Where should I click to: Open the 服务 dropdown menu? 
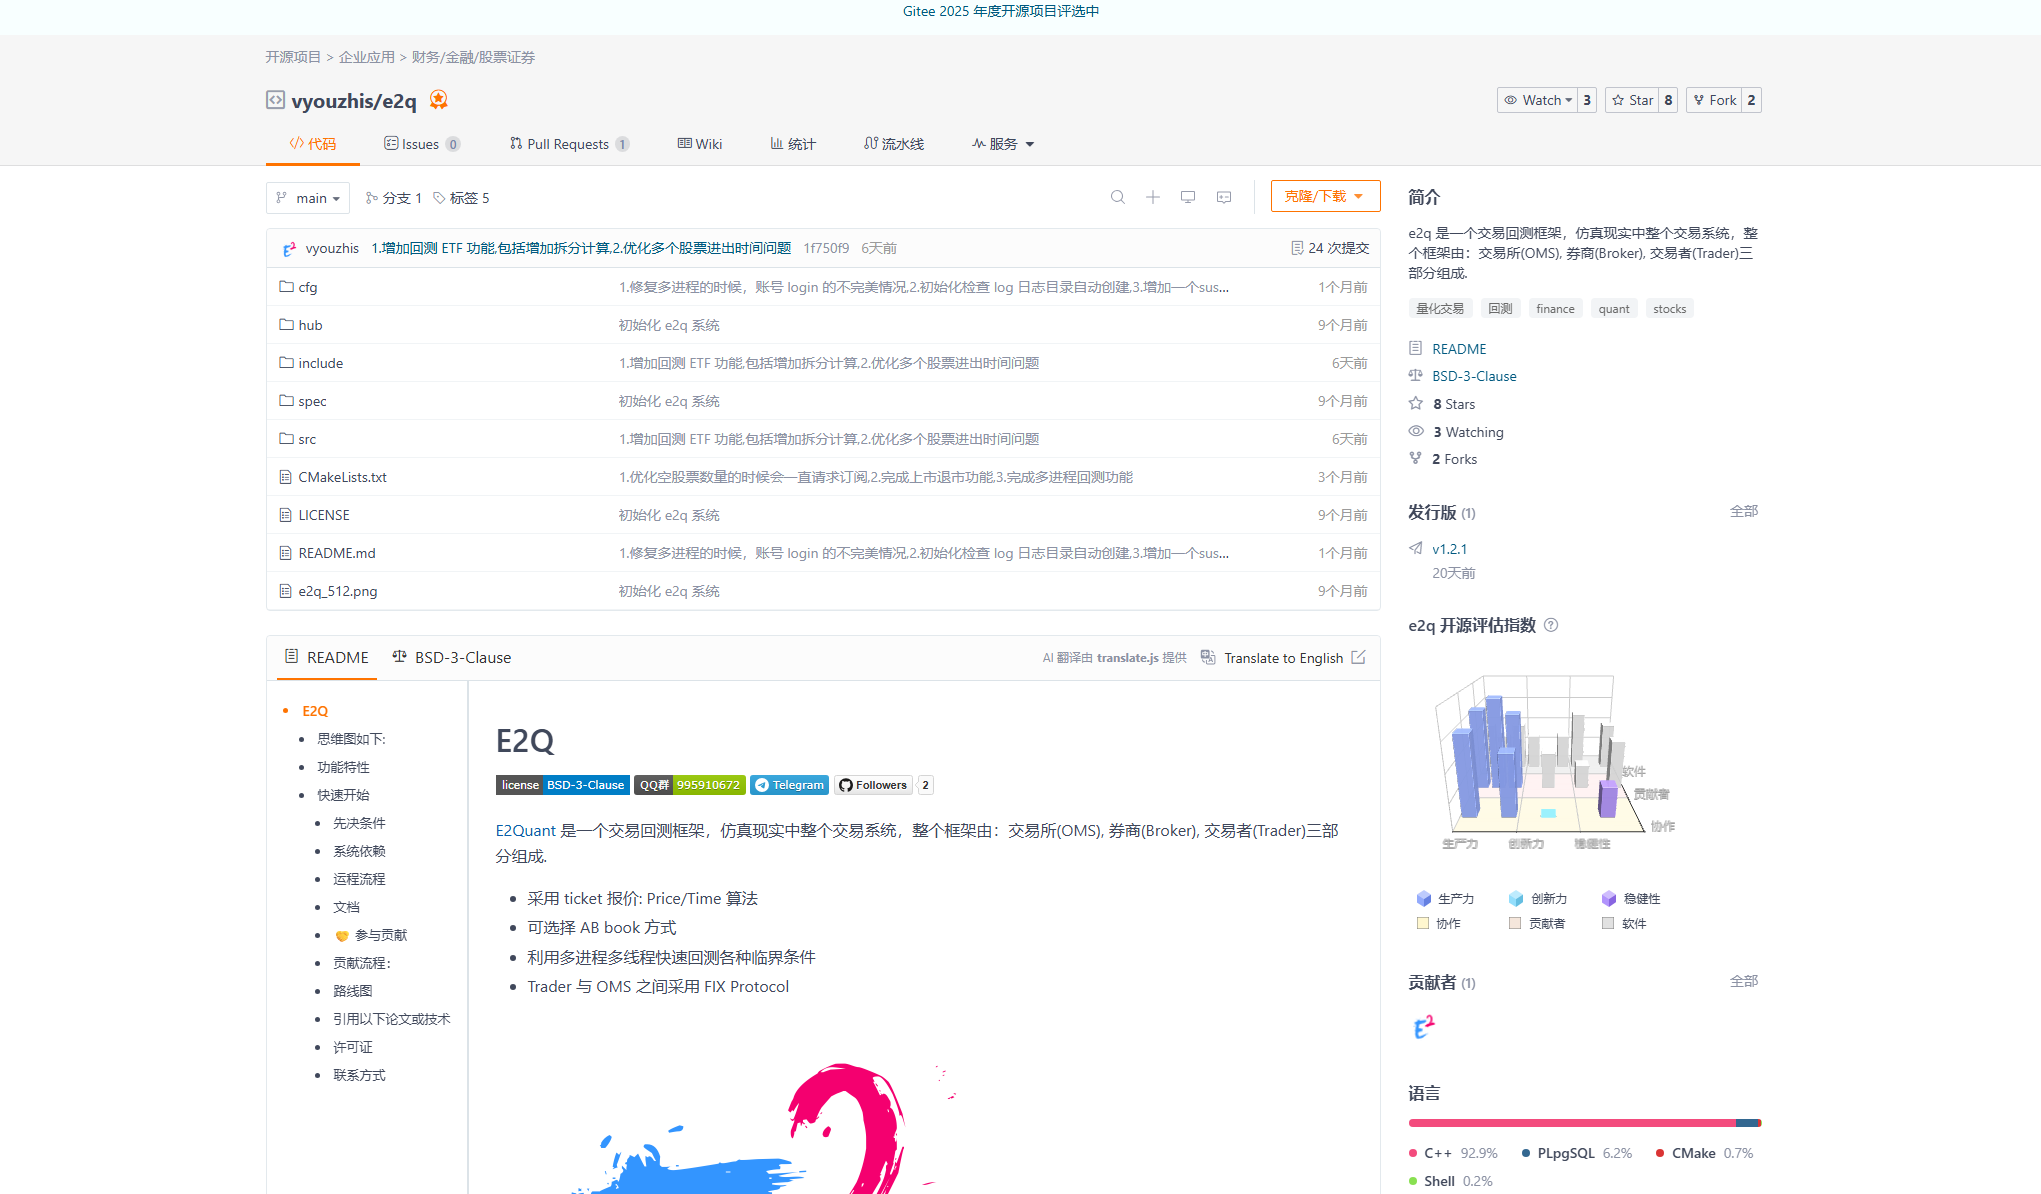1003,144
